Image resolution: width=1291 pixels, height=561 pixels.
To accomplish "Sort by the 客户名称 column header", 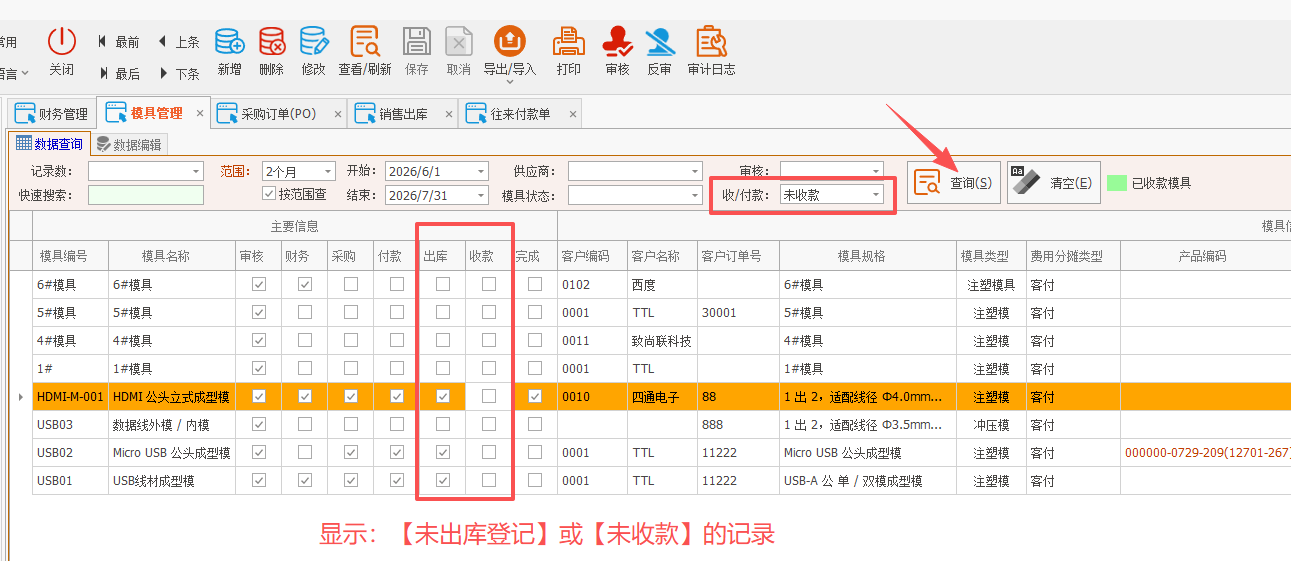I will point(662,256).
